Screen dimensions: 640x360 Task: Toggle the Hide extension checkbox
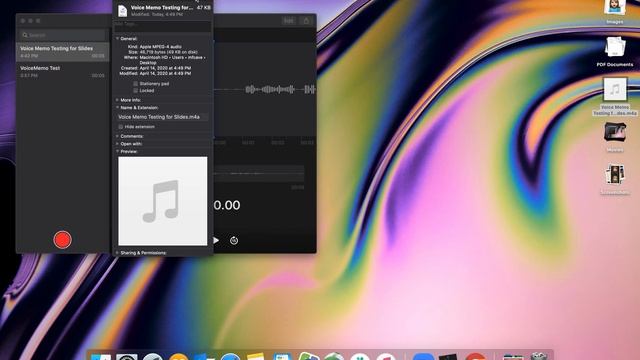tap(121, 127)
